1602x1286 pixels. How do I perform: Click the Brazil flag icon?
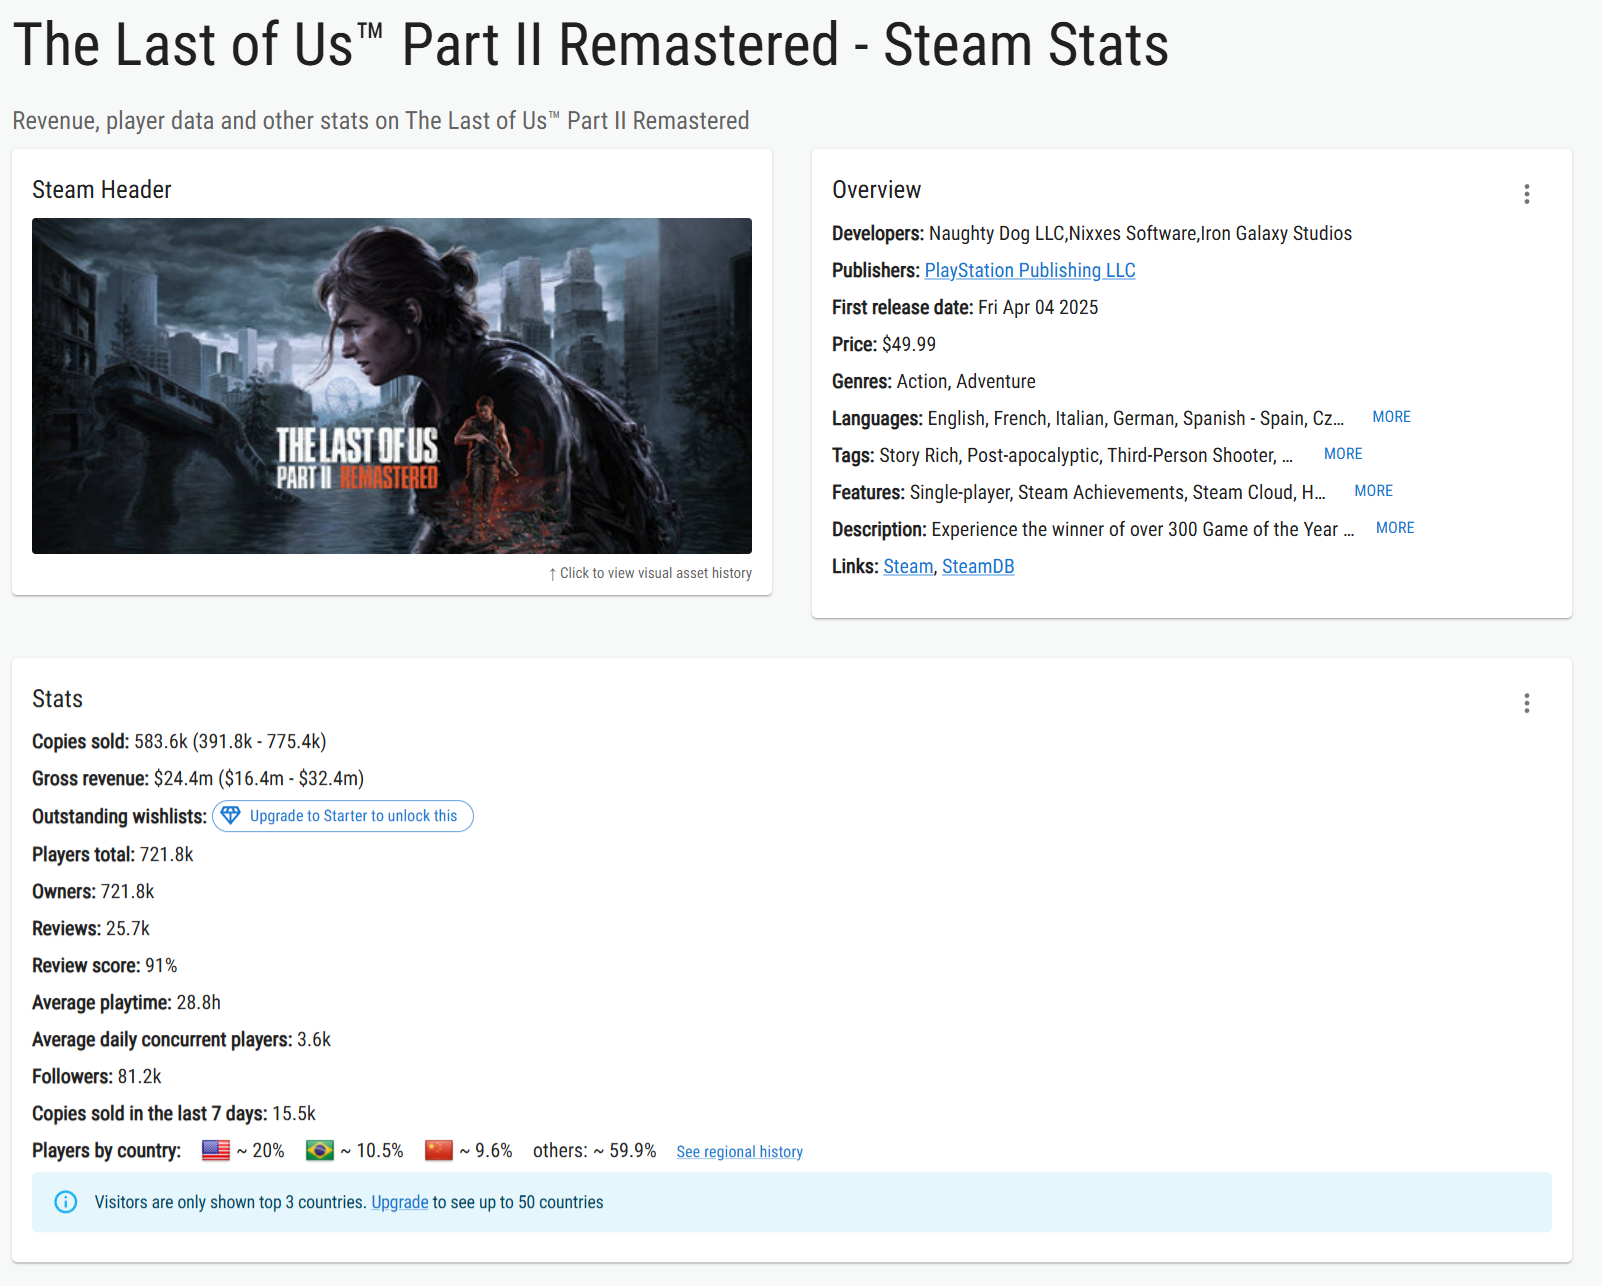click(320, 1150)
